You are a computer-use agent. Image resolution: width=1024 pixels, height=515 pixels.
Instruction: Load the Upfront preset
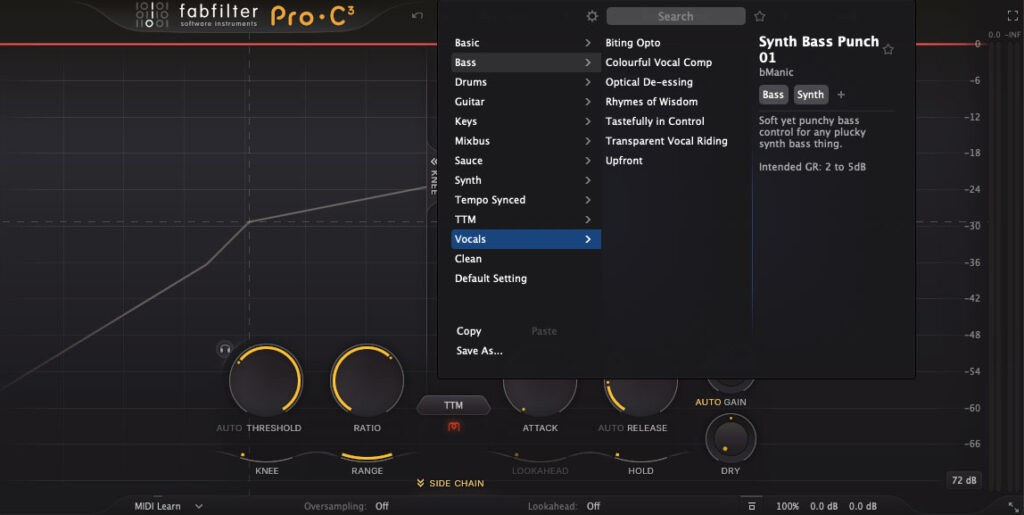click(x=624, y=161)
